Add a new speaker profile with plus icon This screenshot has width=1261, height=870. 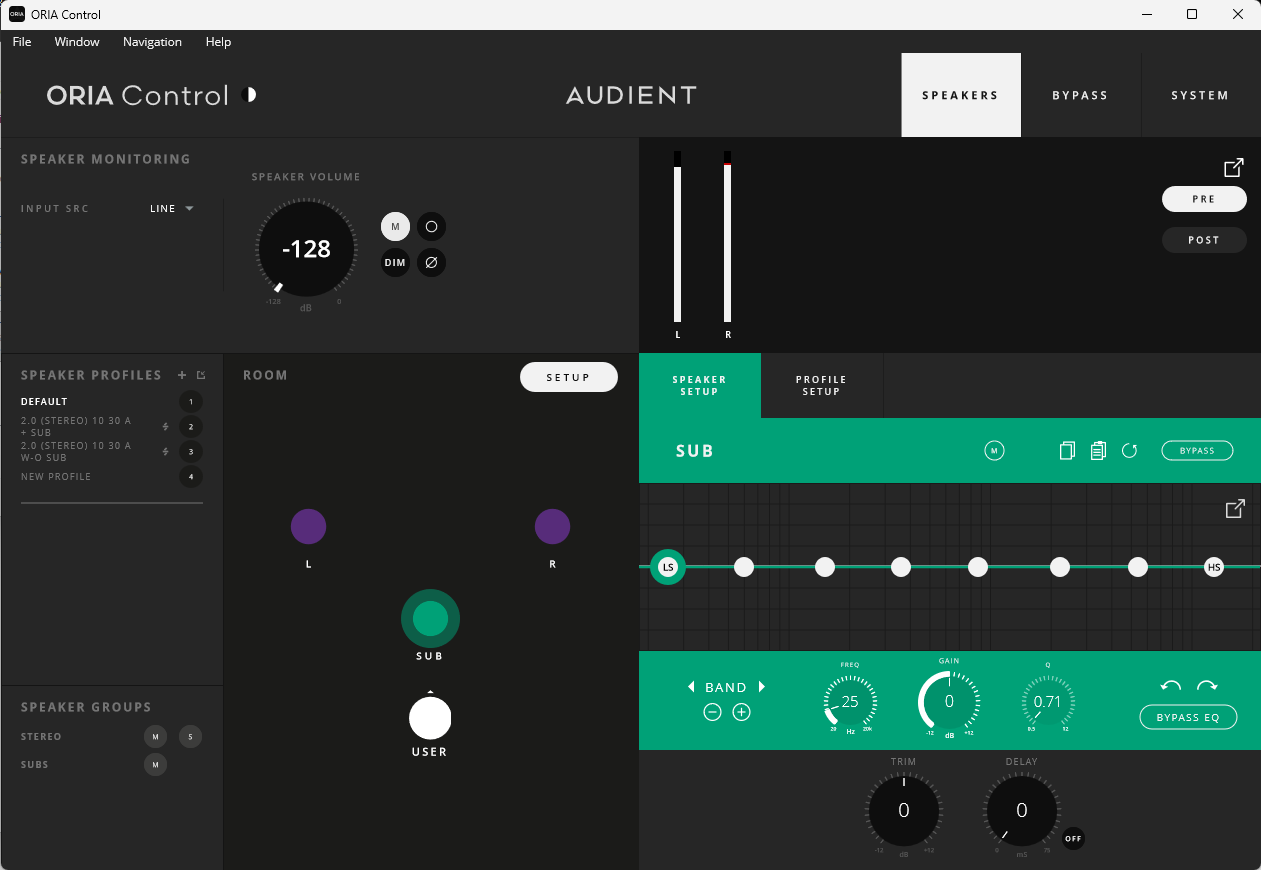[182, 375]
